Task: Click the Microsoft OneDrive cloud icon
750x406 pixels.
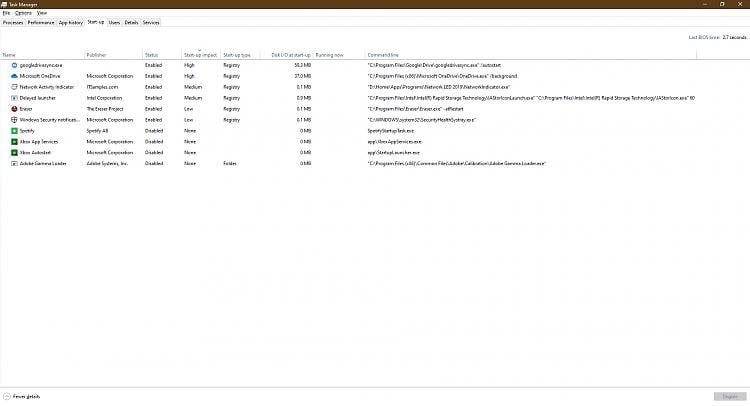Action: point(14,76)
